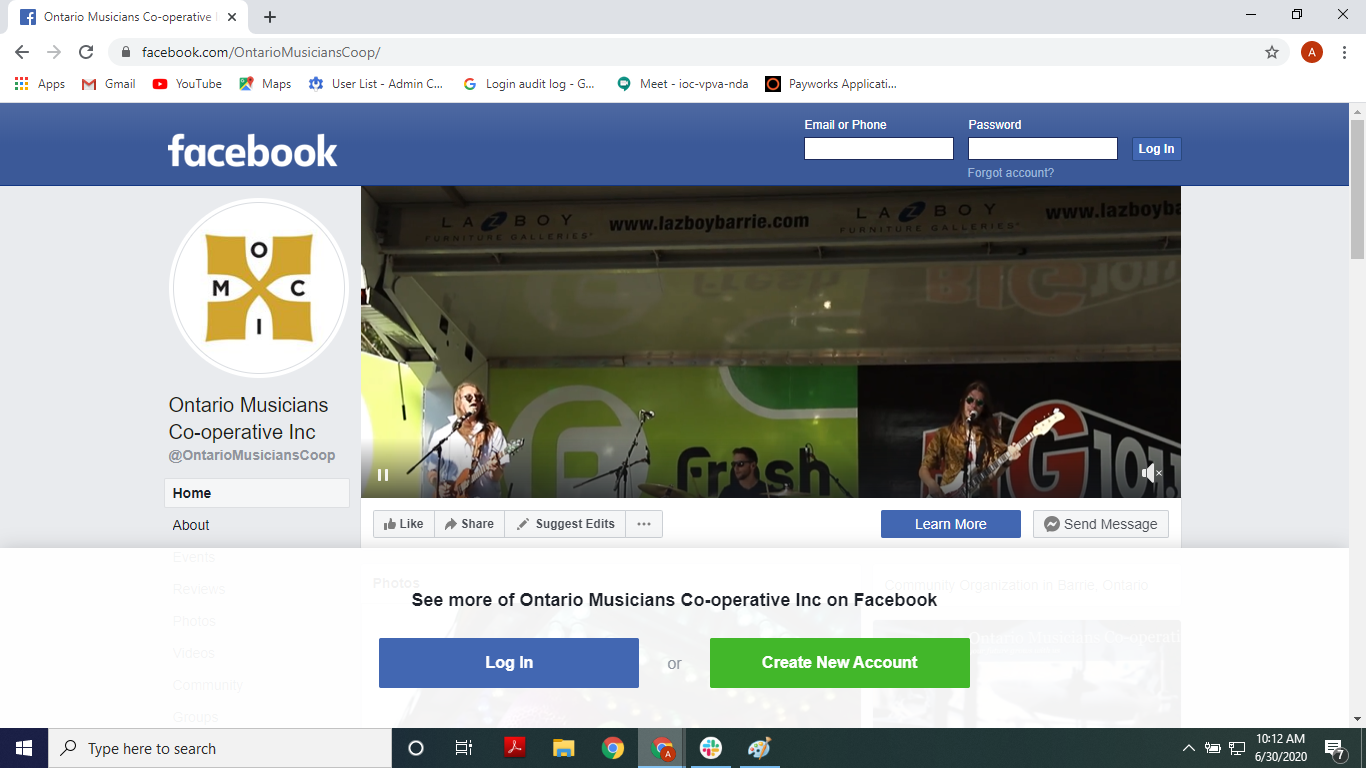
Task: Send Message to the page
Action: pos(1101,524)
